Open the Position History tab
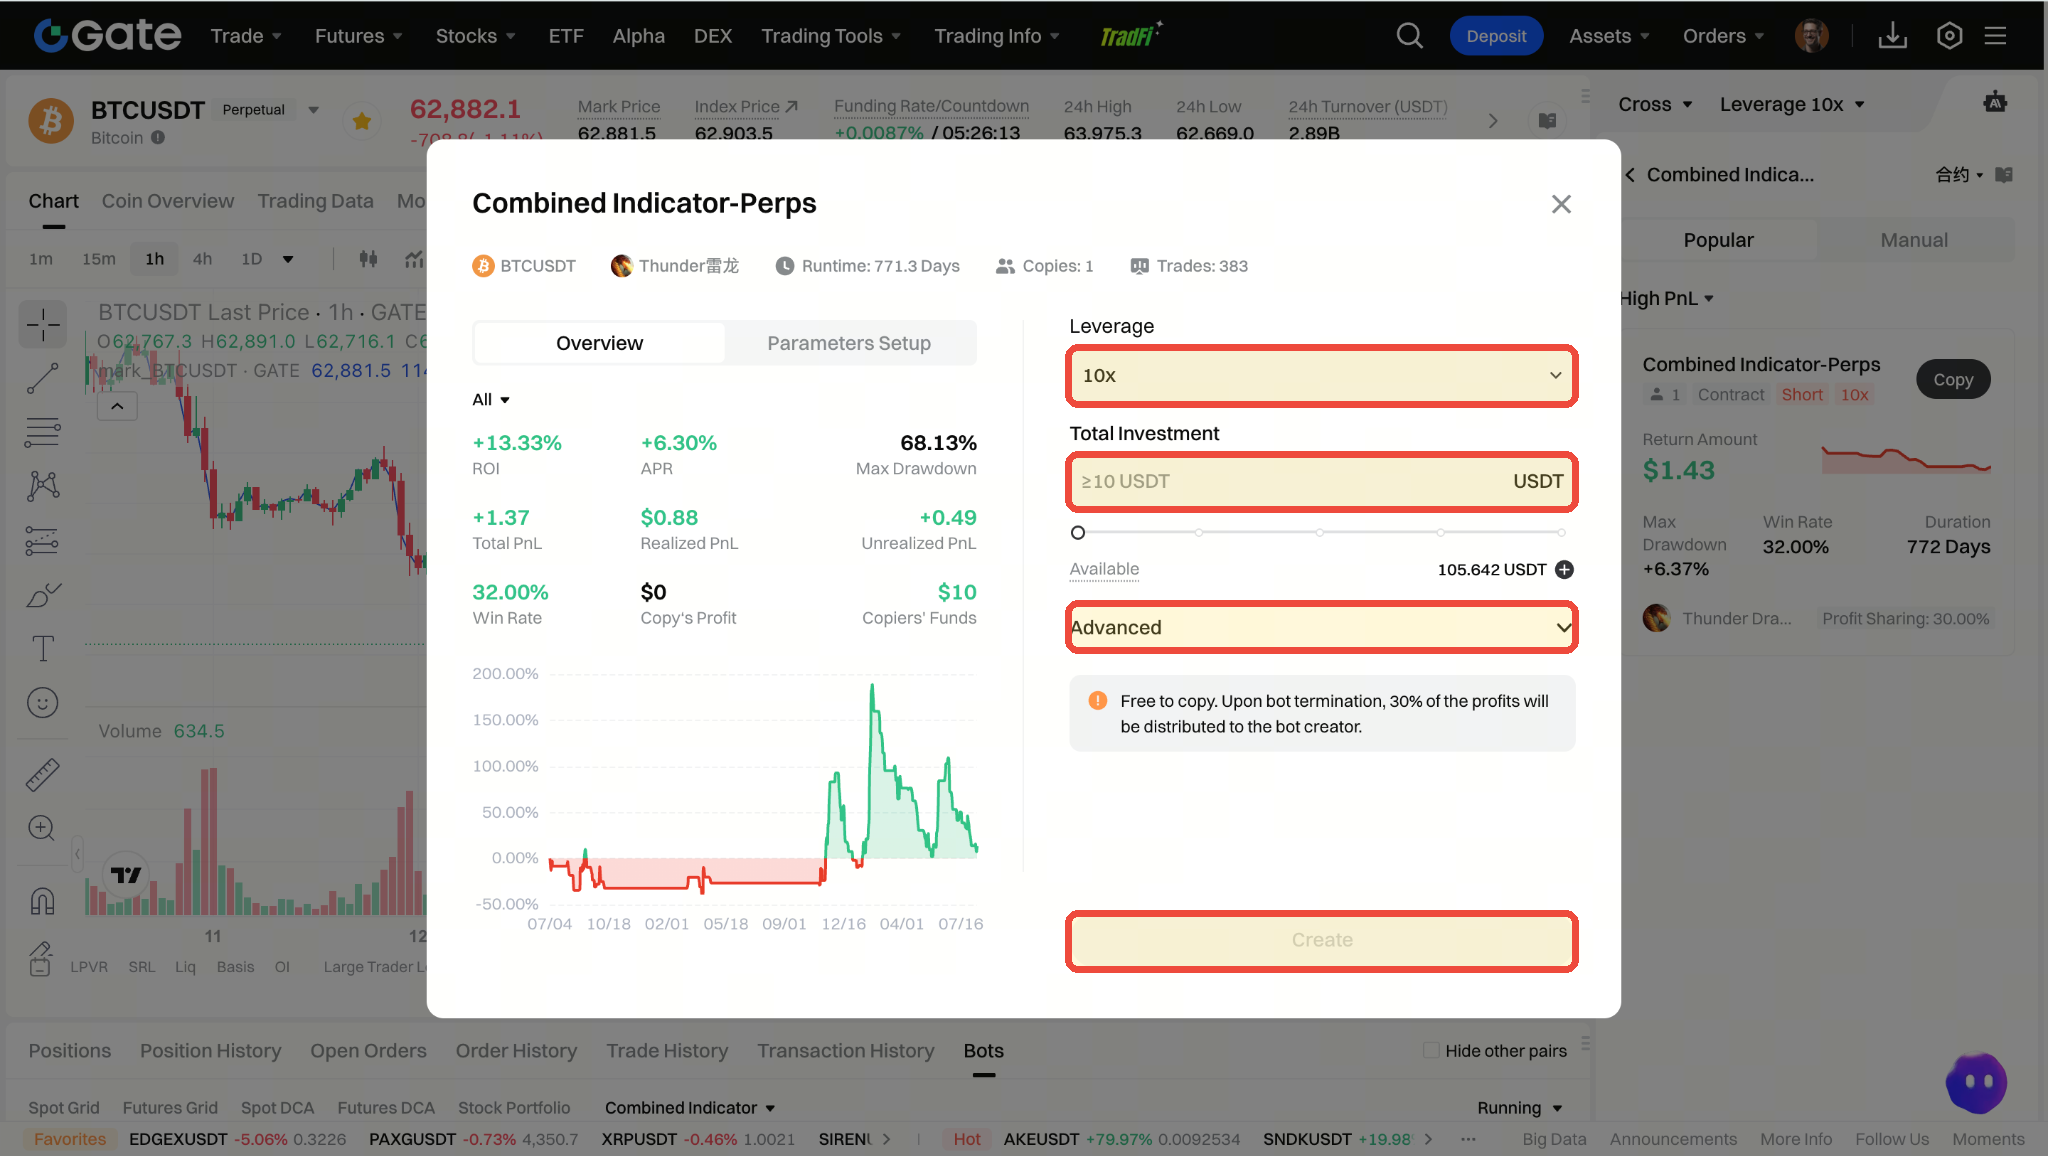This screenshot has height=1156, width=2048. [x=210, y=1051]
